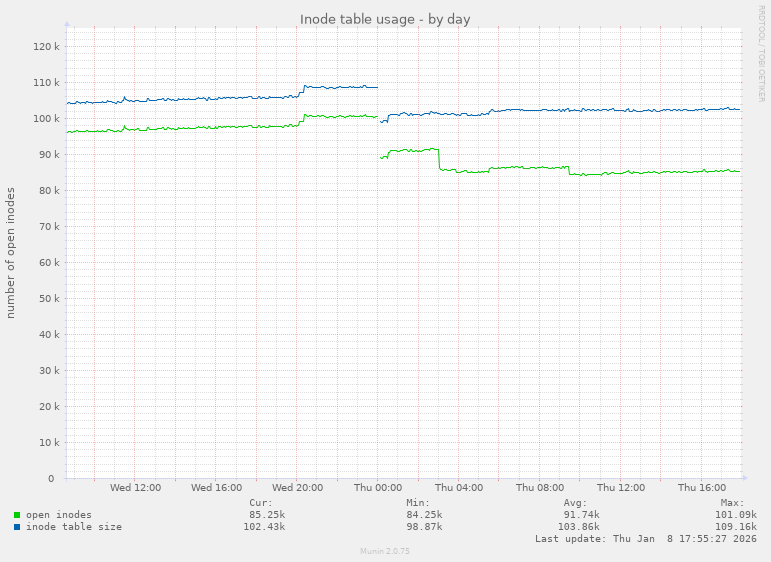This screenshot has width=771, height=562.
Task: Click the 'Max:' column header
Action: click(x=732, y=503)
